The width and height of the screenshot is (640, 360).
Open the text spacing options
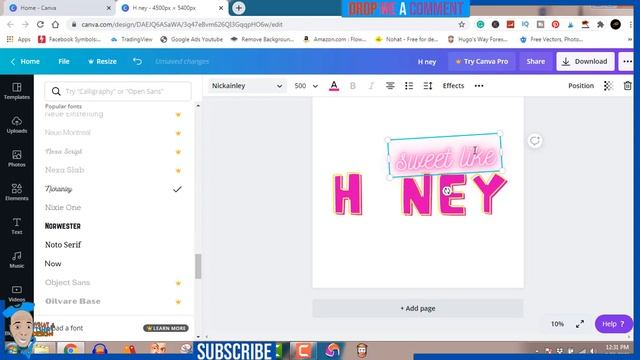[x=427, y=86]
